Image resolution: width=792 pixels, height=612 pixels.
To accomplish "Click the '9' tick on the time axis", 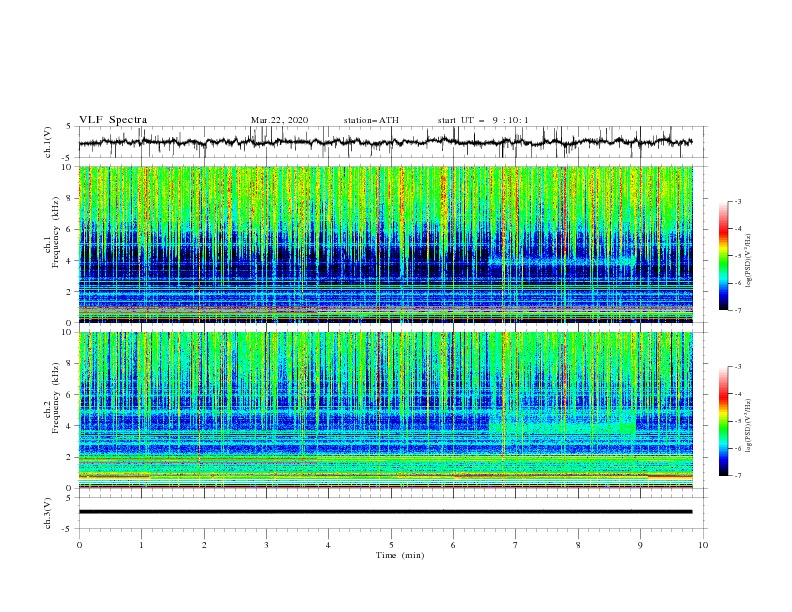I will pos(640,545).
